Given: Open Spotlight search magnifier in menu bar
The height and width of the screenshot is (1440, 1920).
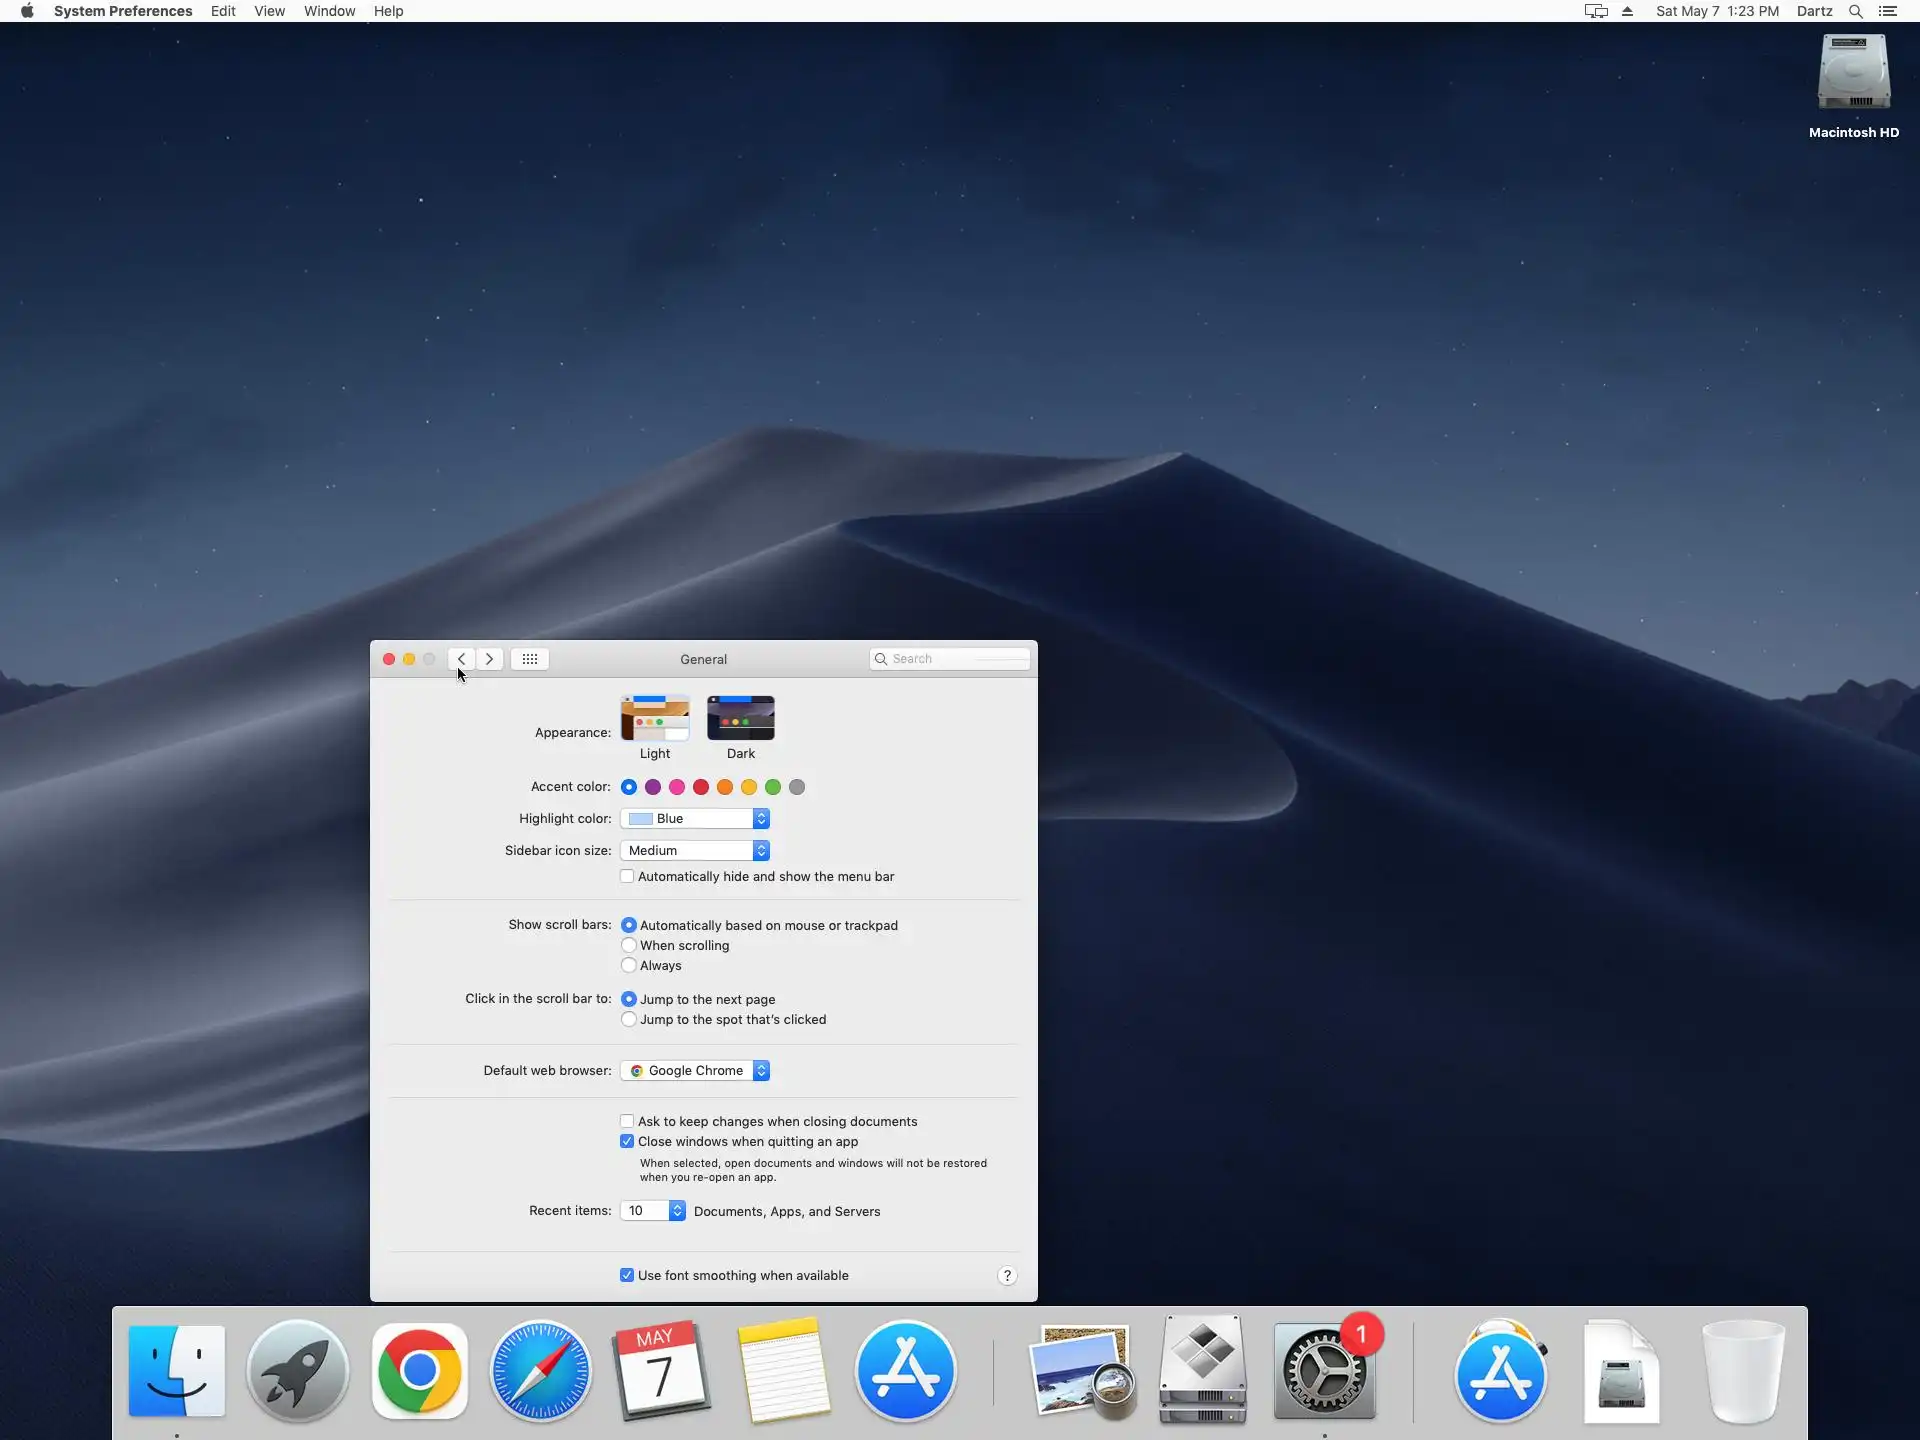Looking at the screenshot, I should pos(1855,11).
